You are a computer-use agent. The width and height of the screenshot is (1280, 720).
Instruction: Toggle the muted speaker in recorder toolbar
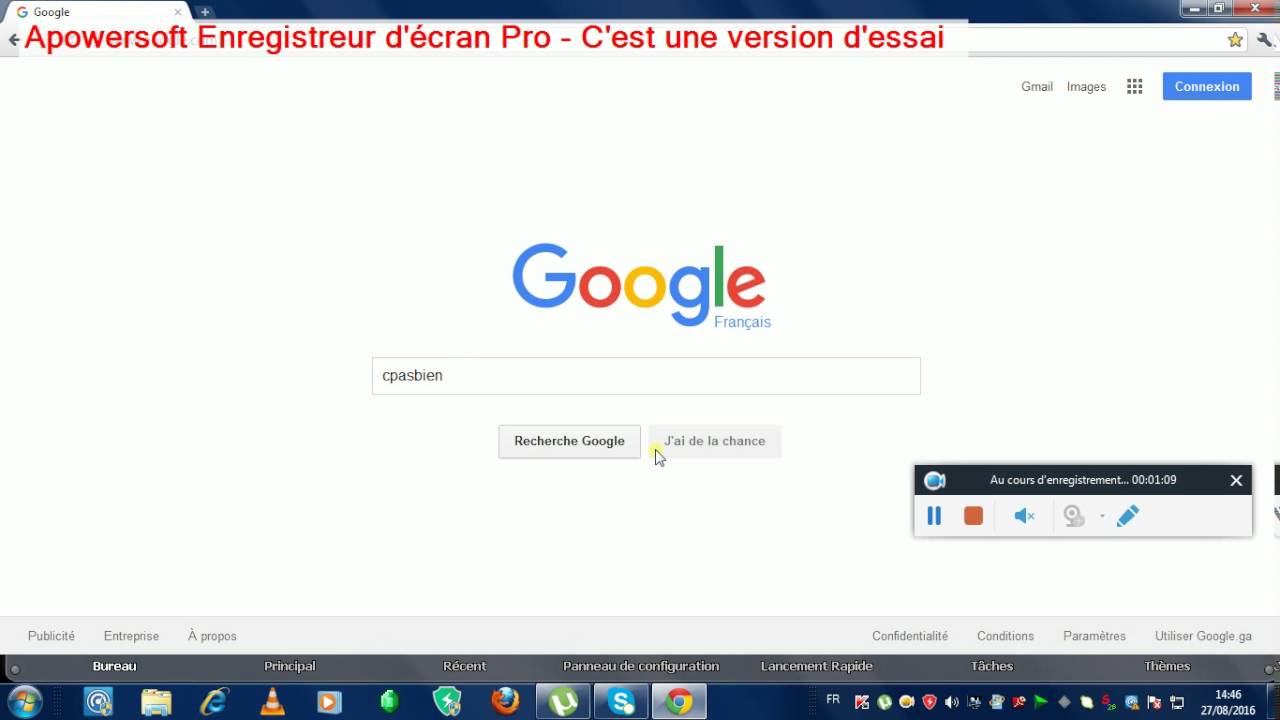point(1024,516)
